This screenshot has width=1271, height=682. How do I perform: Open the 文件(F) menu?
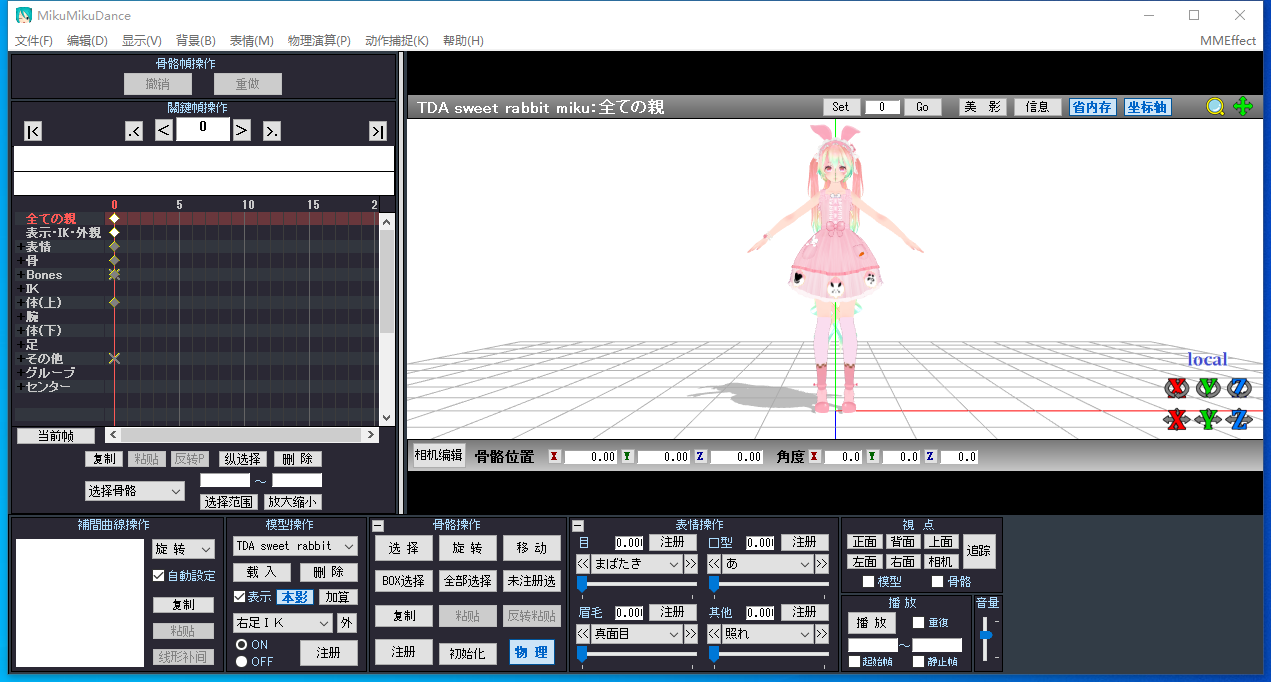[x=34, y=41]
